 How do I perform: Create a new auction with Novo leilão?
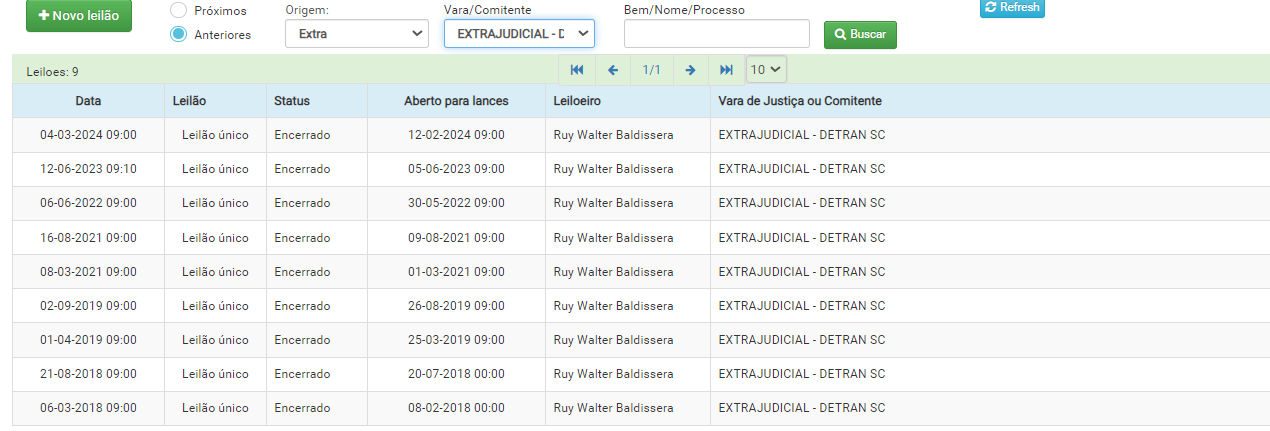(78, 16)
